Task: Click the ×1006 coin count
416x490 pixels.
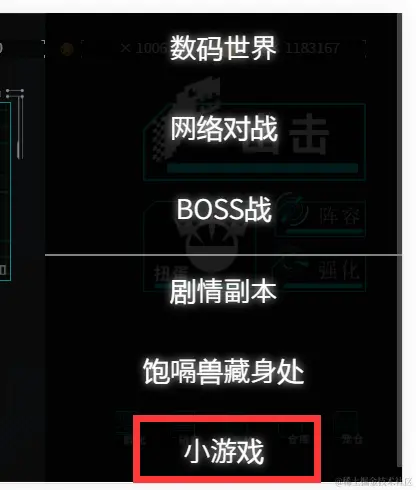Action: [x=143, y=49]
